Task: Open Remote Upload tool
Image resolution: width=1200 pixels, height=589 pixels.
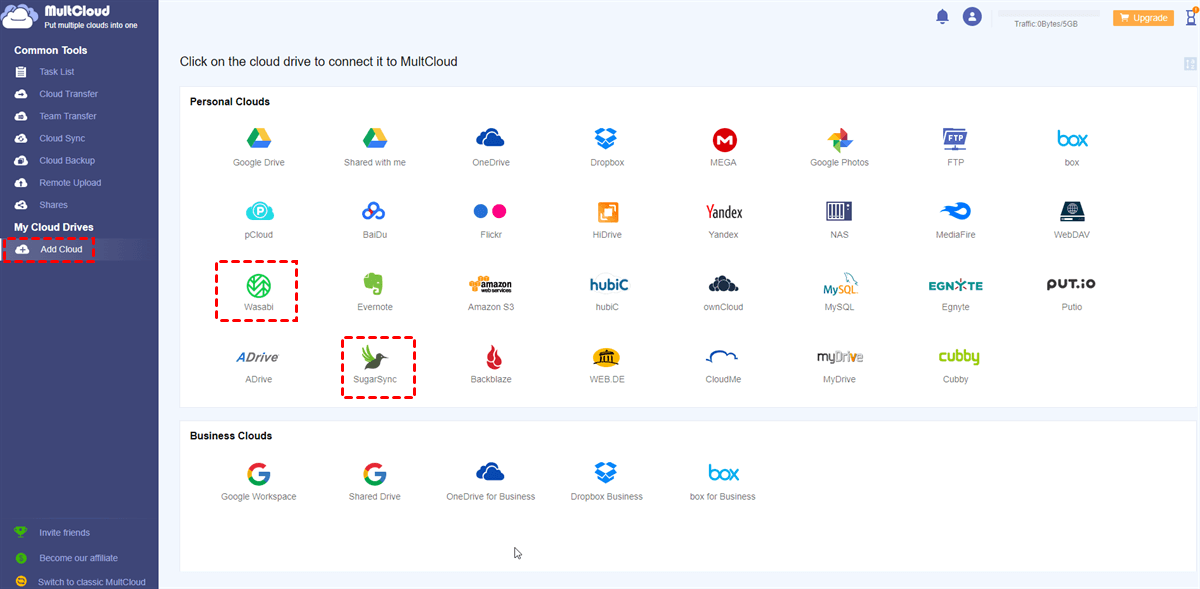Action: click(70, 183)
